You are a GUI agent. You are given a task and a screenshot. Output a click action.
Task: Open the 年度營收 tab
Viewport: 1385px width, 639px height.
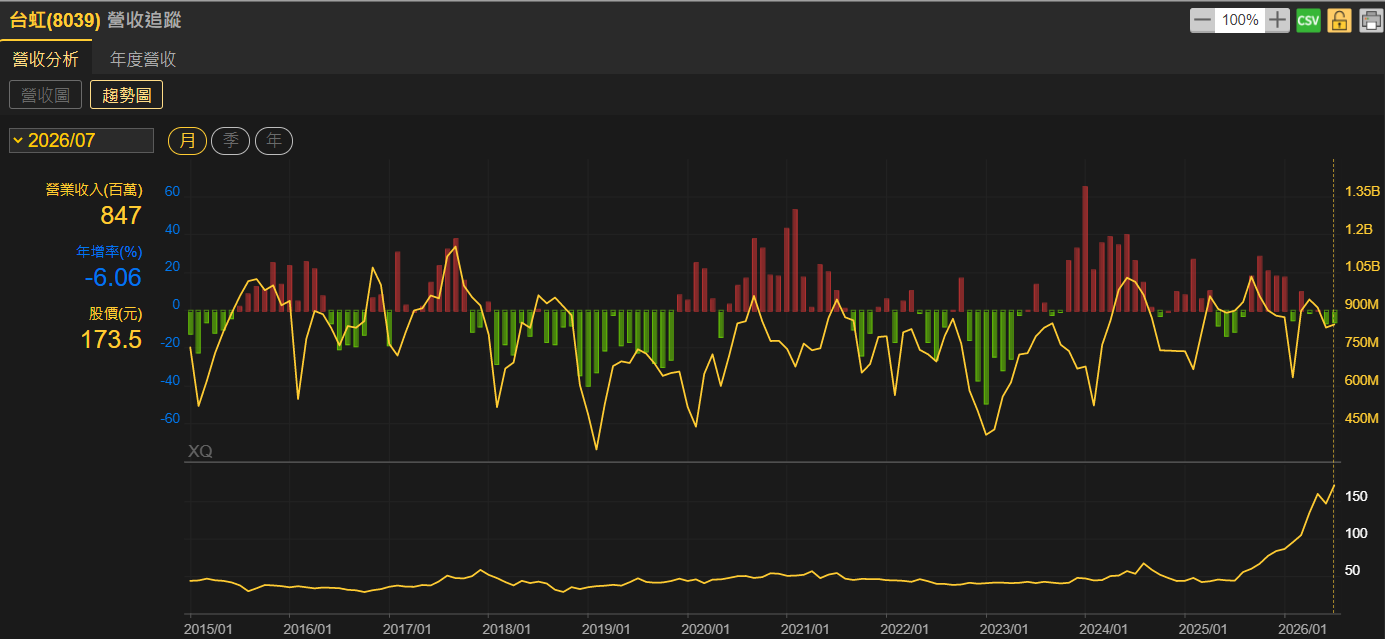pos(143,59)
